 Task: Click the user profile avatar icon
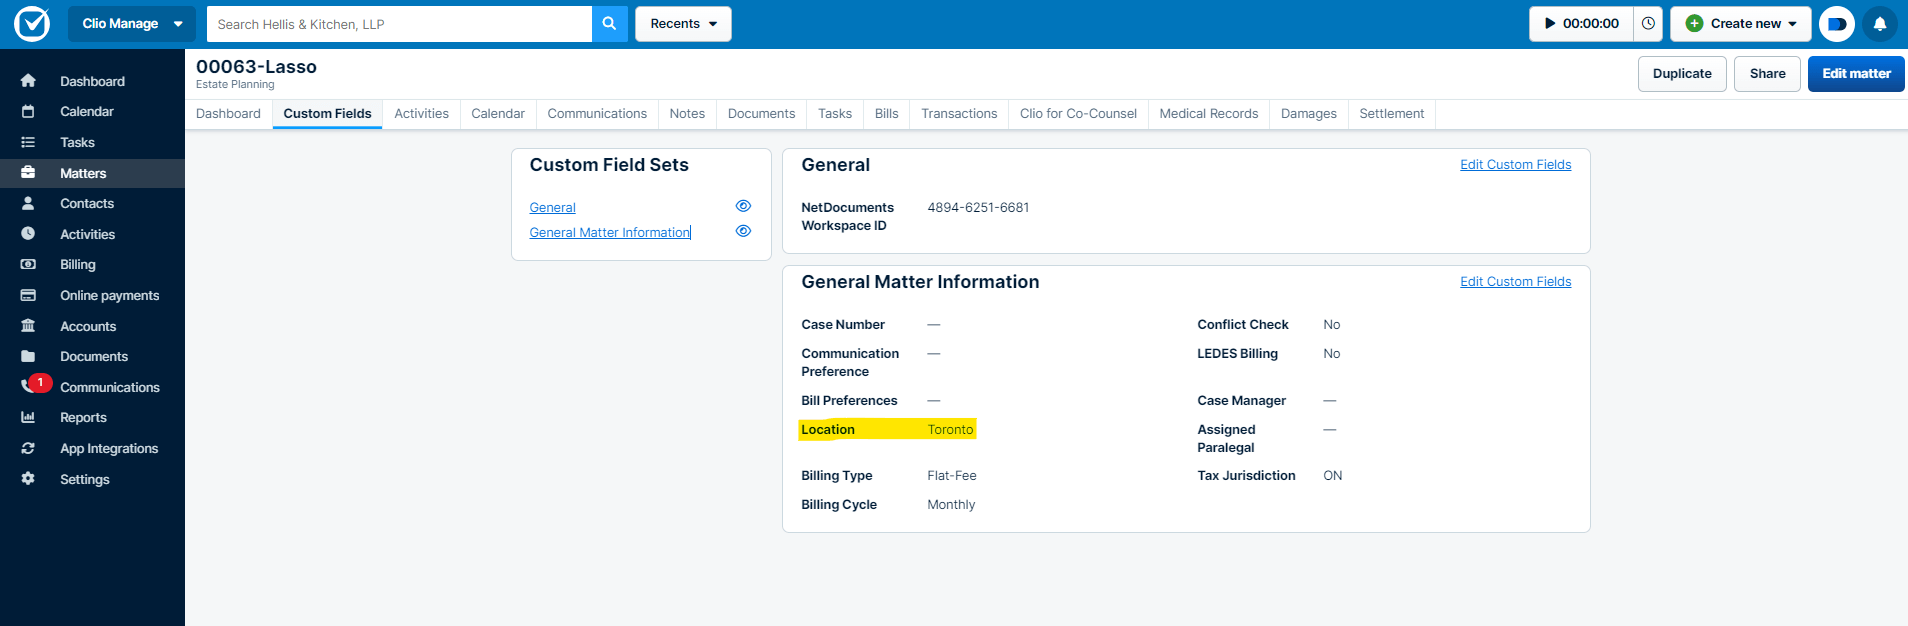[x=1836, y=24]
